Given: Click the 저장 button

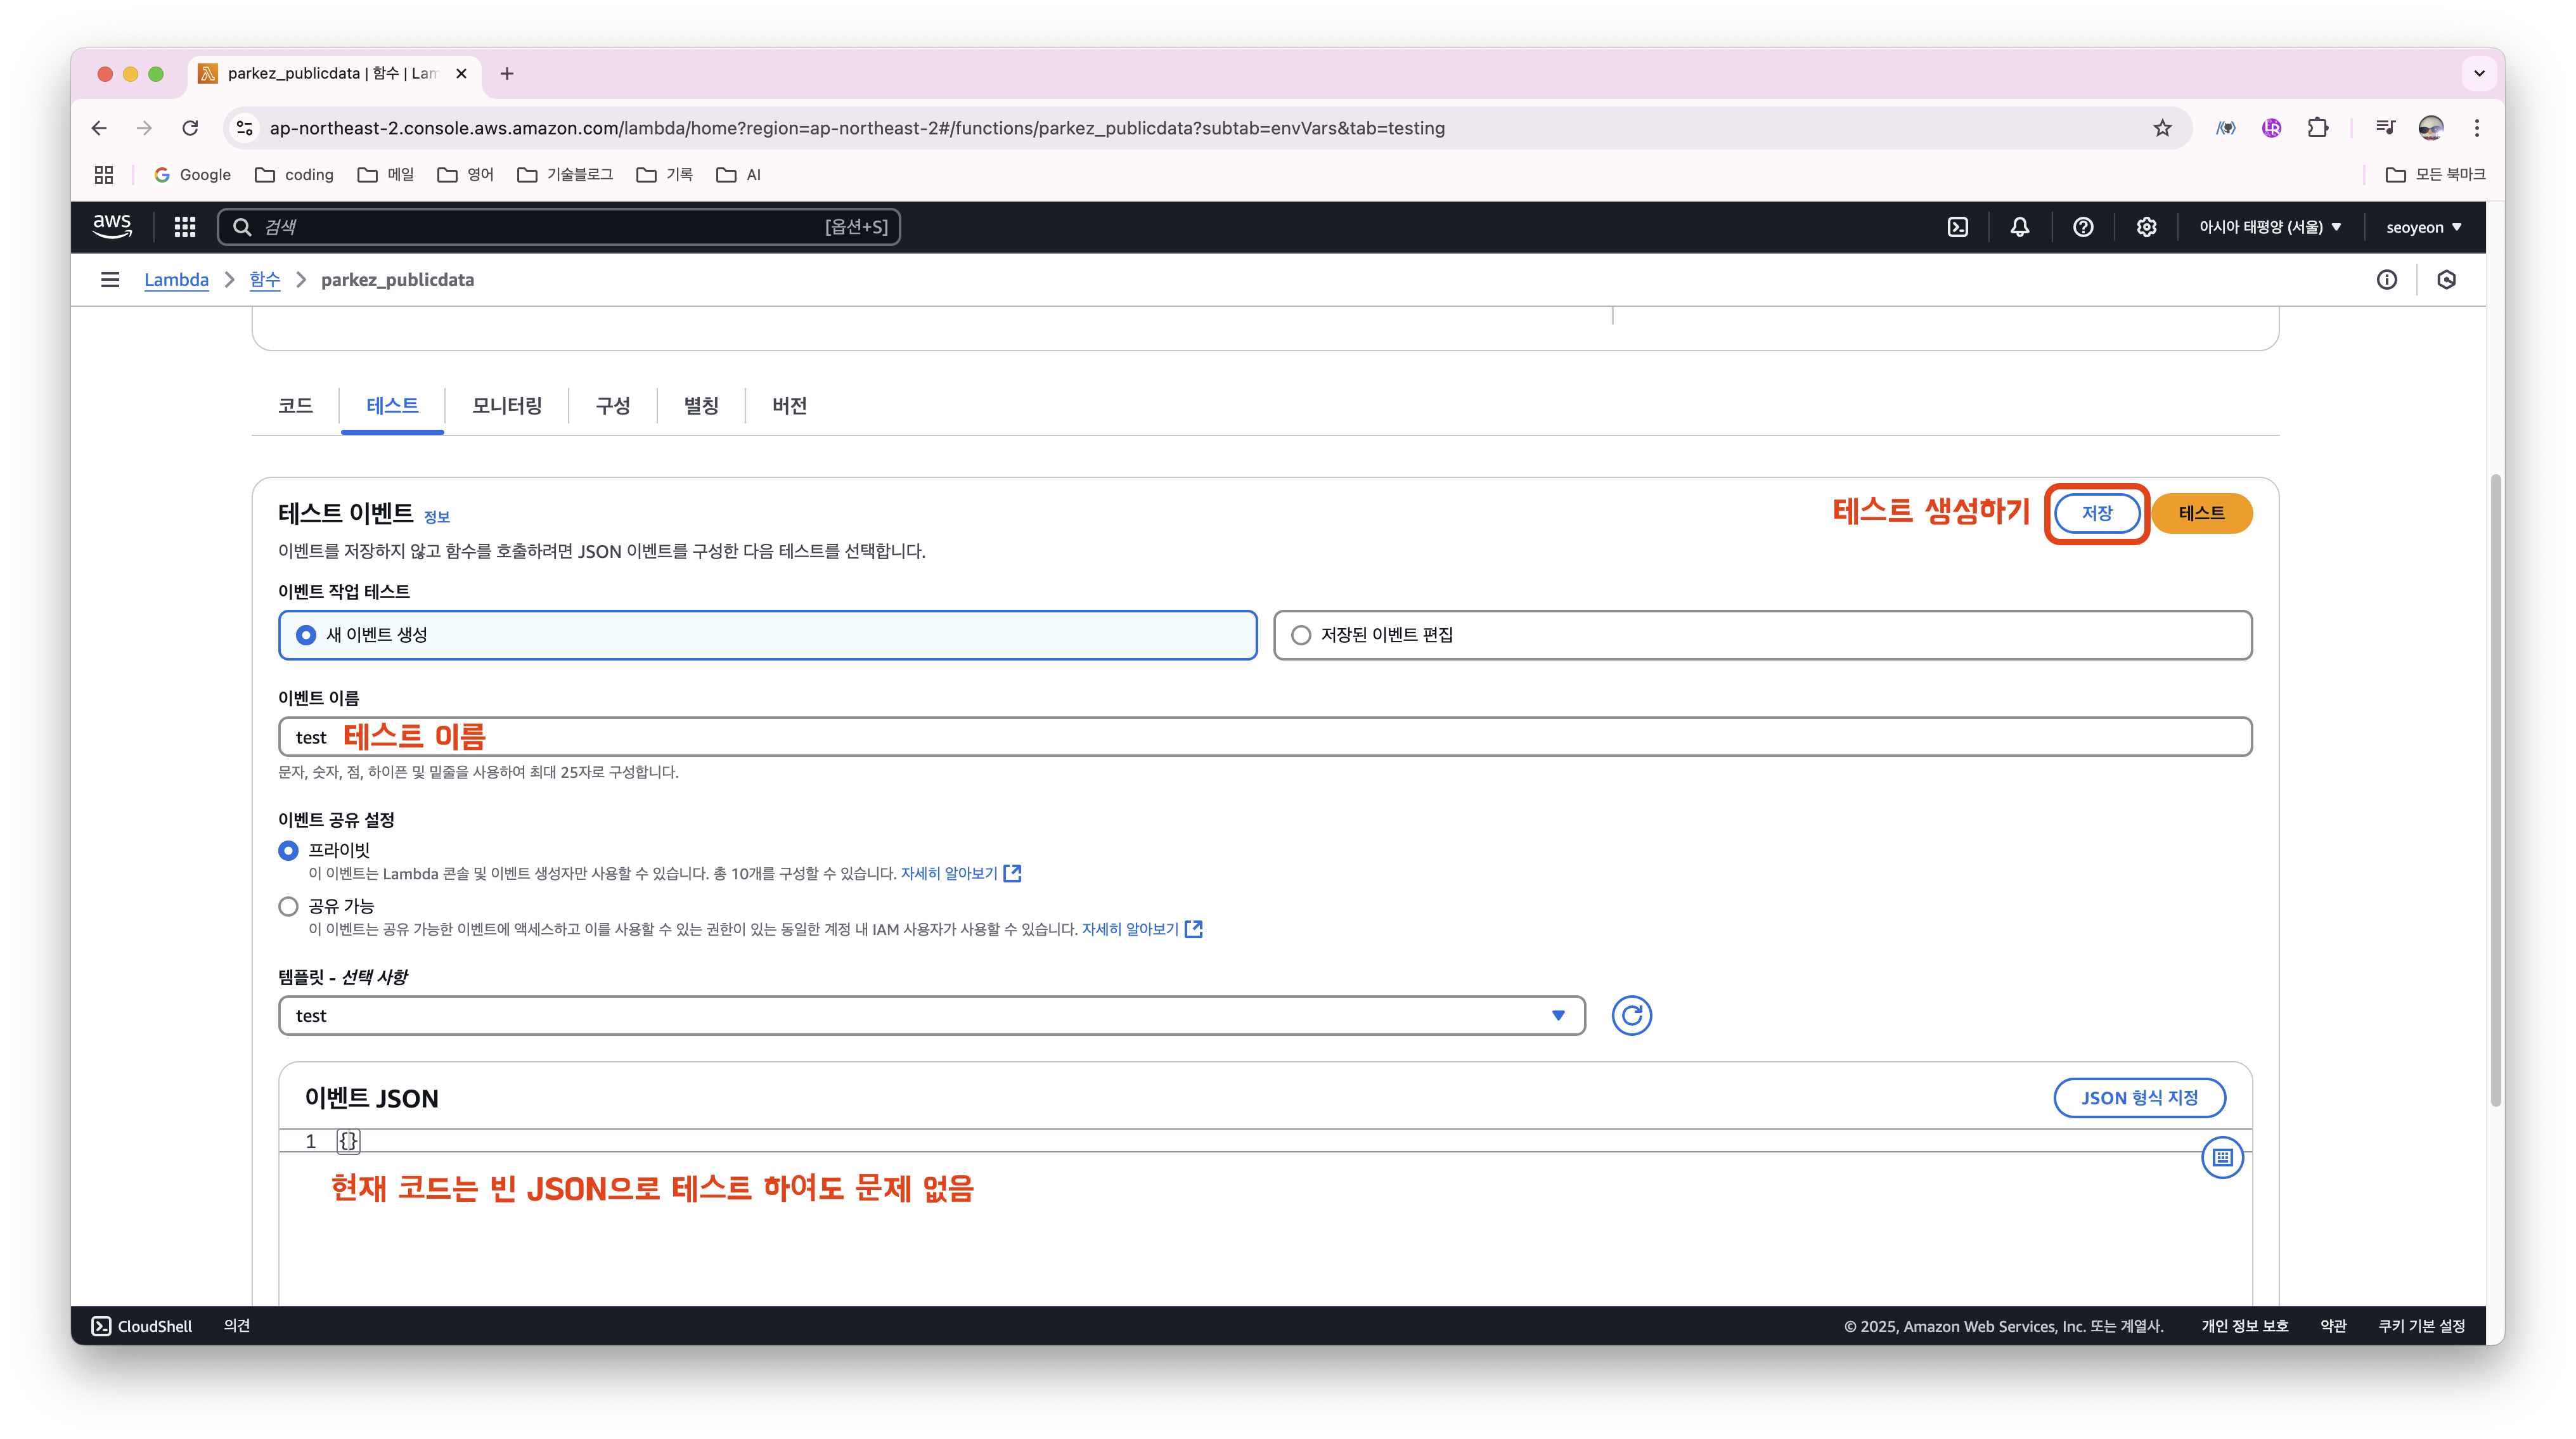Looking at the screenshot, I should (2096, 513).
